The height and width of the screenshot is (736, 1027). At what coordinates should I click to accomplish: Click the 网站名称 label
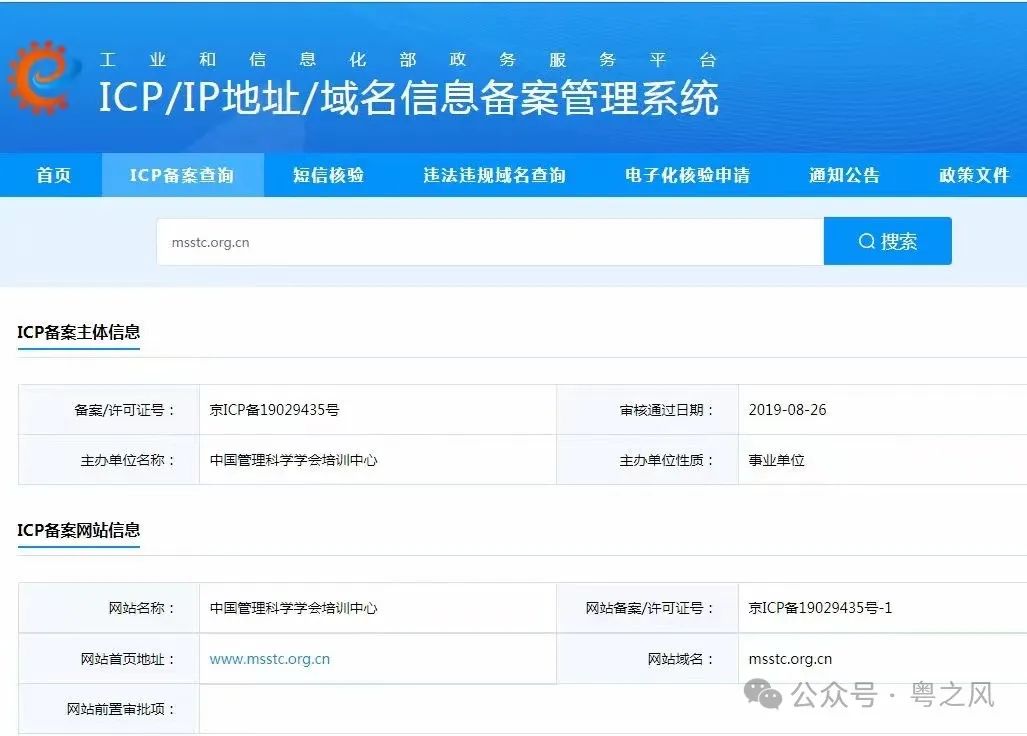pyautogui.click(x=142, y=608)
